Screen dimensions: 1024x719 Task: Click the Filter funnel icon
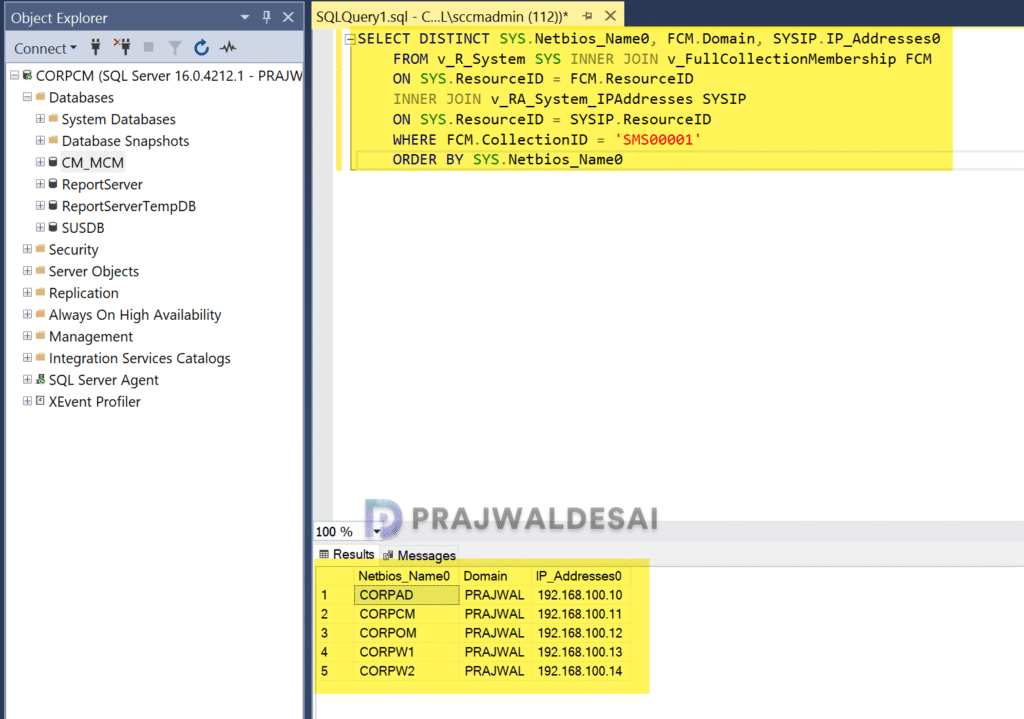pyautogui.click(x=175, y=48)
